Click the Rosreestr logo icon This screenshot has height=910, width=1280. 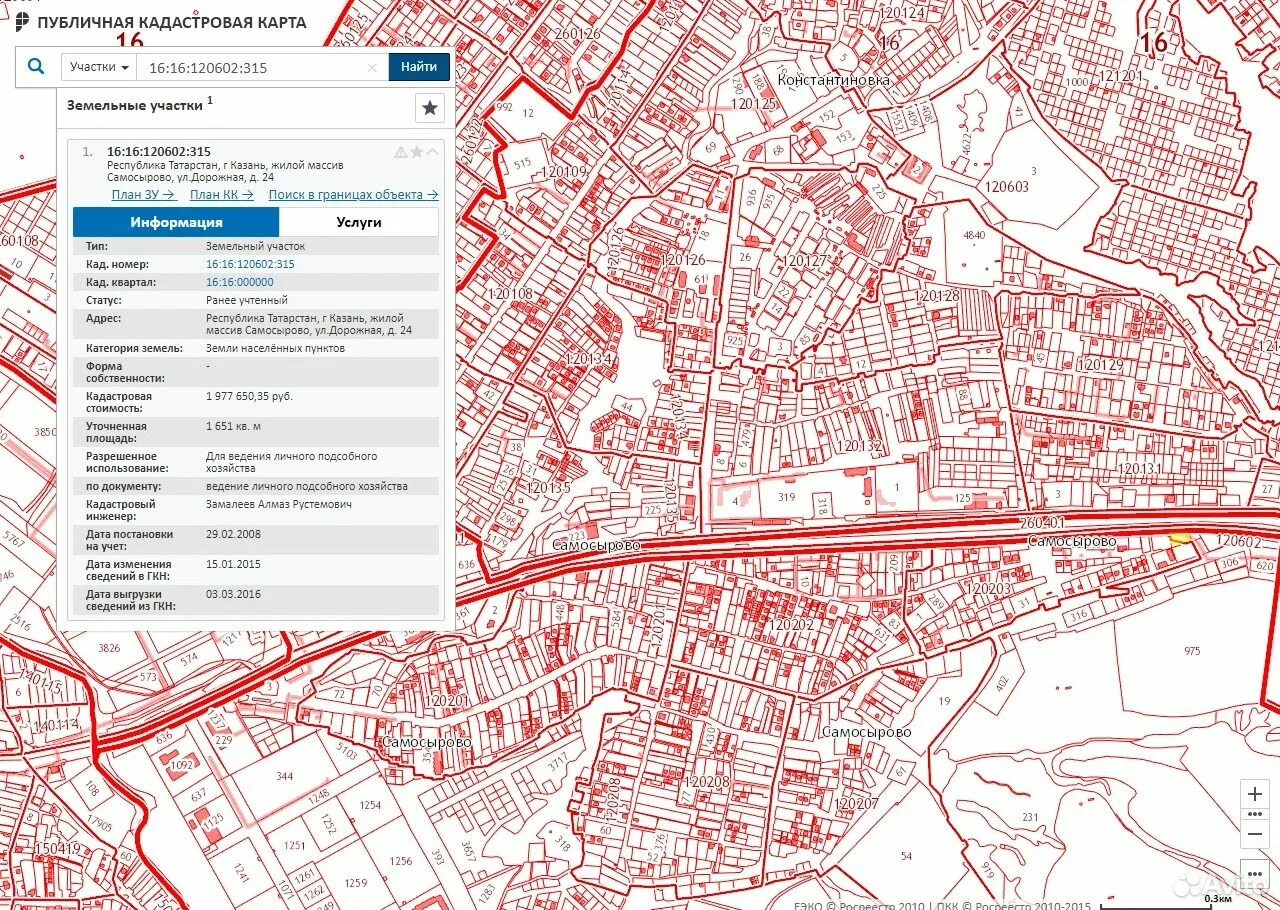click(x=21, y=22)
